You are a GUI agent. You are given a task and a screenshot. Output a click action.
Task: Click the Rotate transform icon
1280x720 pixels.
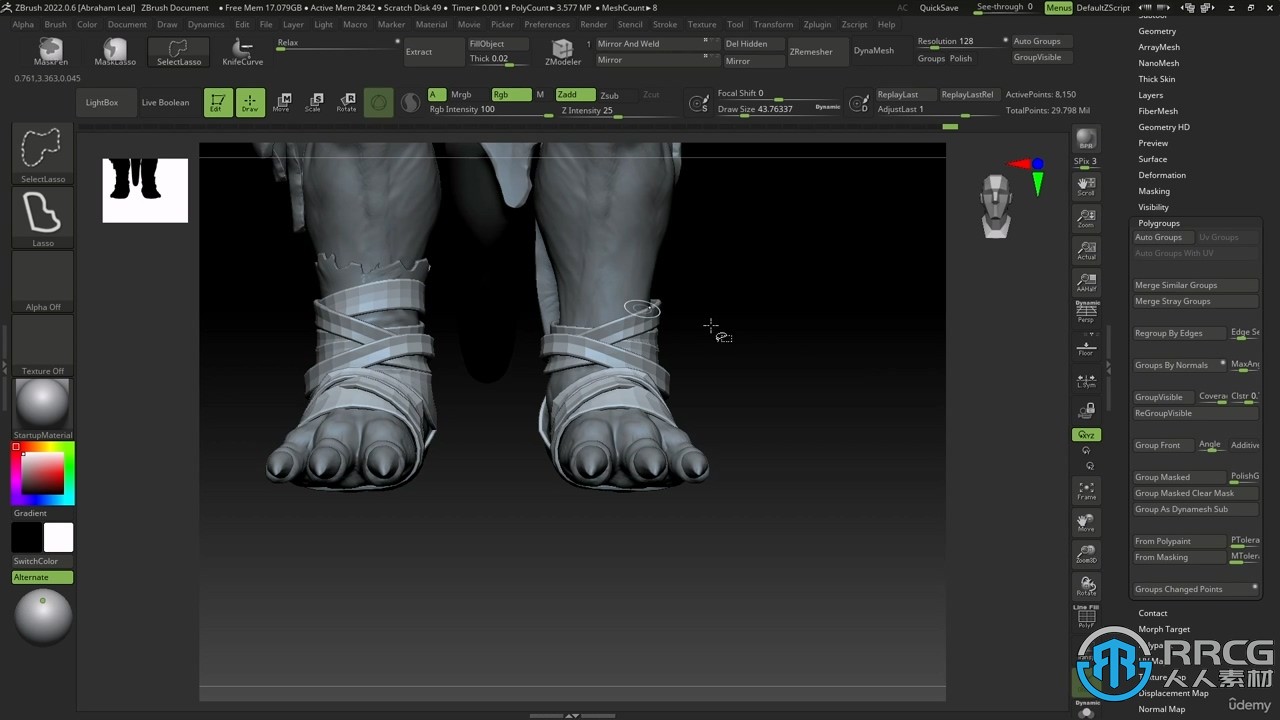[x=346, y=102]
